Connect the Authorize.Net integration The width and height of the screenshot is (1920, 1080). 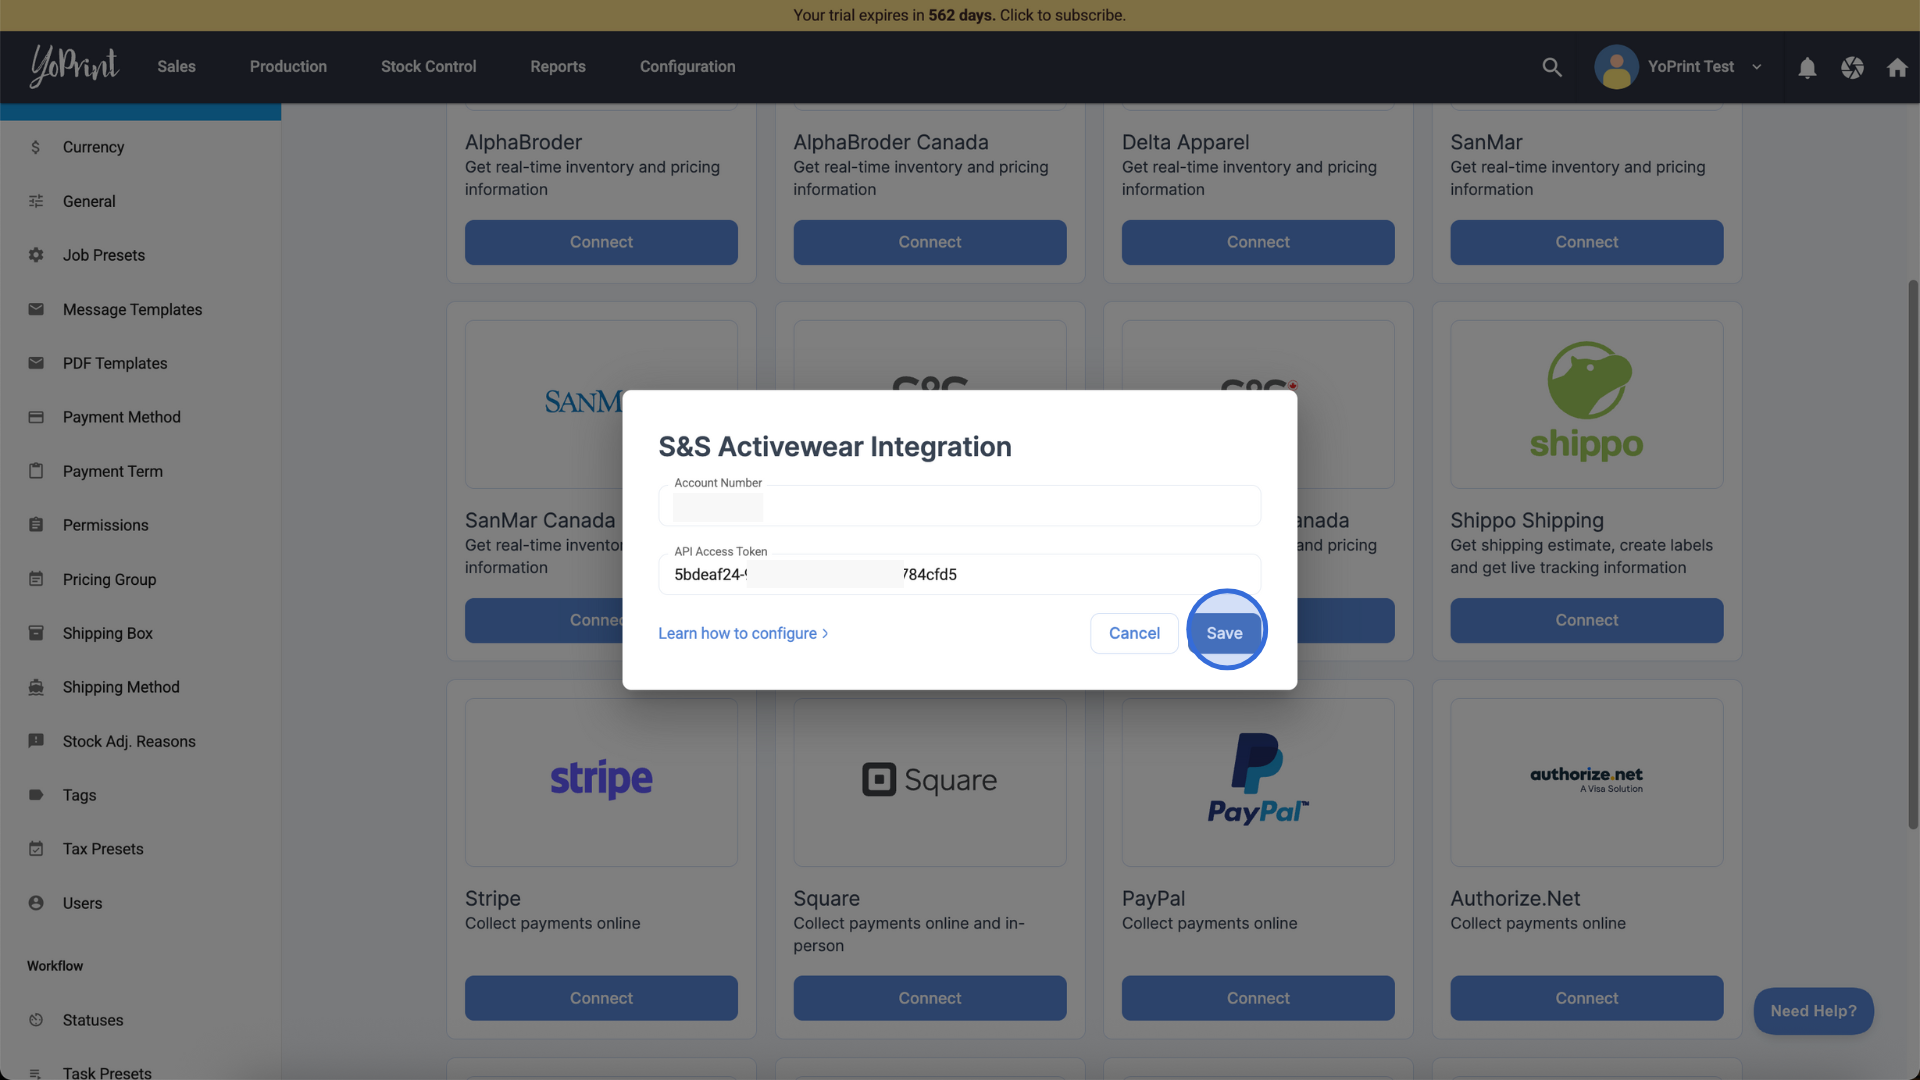(1587, 998)
